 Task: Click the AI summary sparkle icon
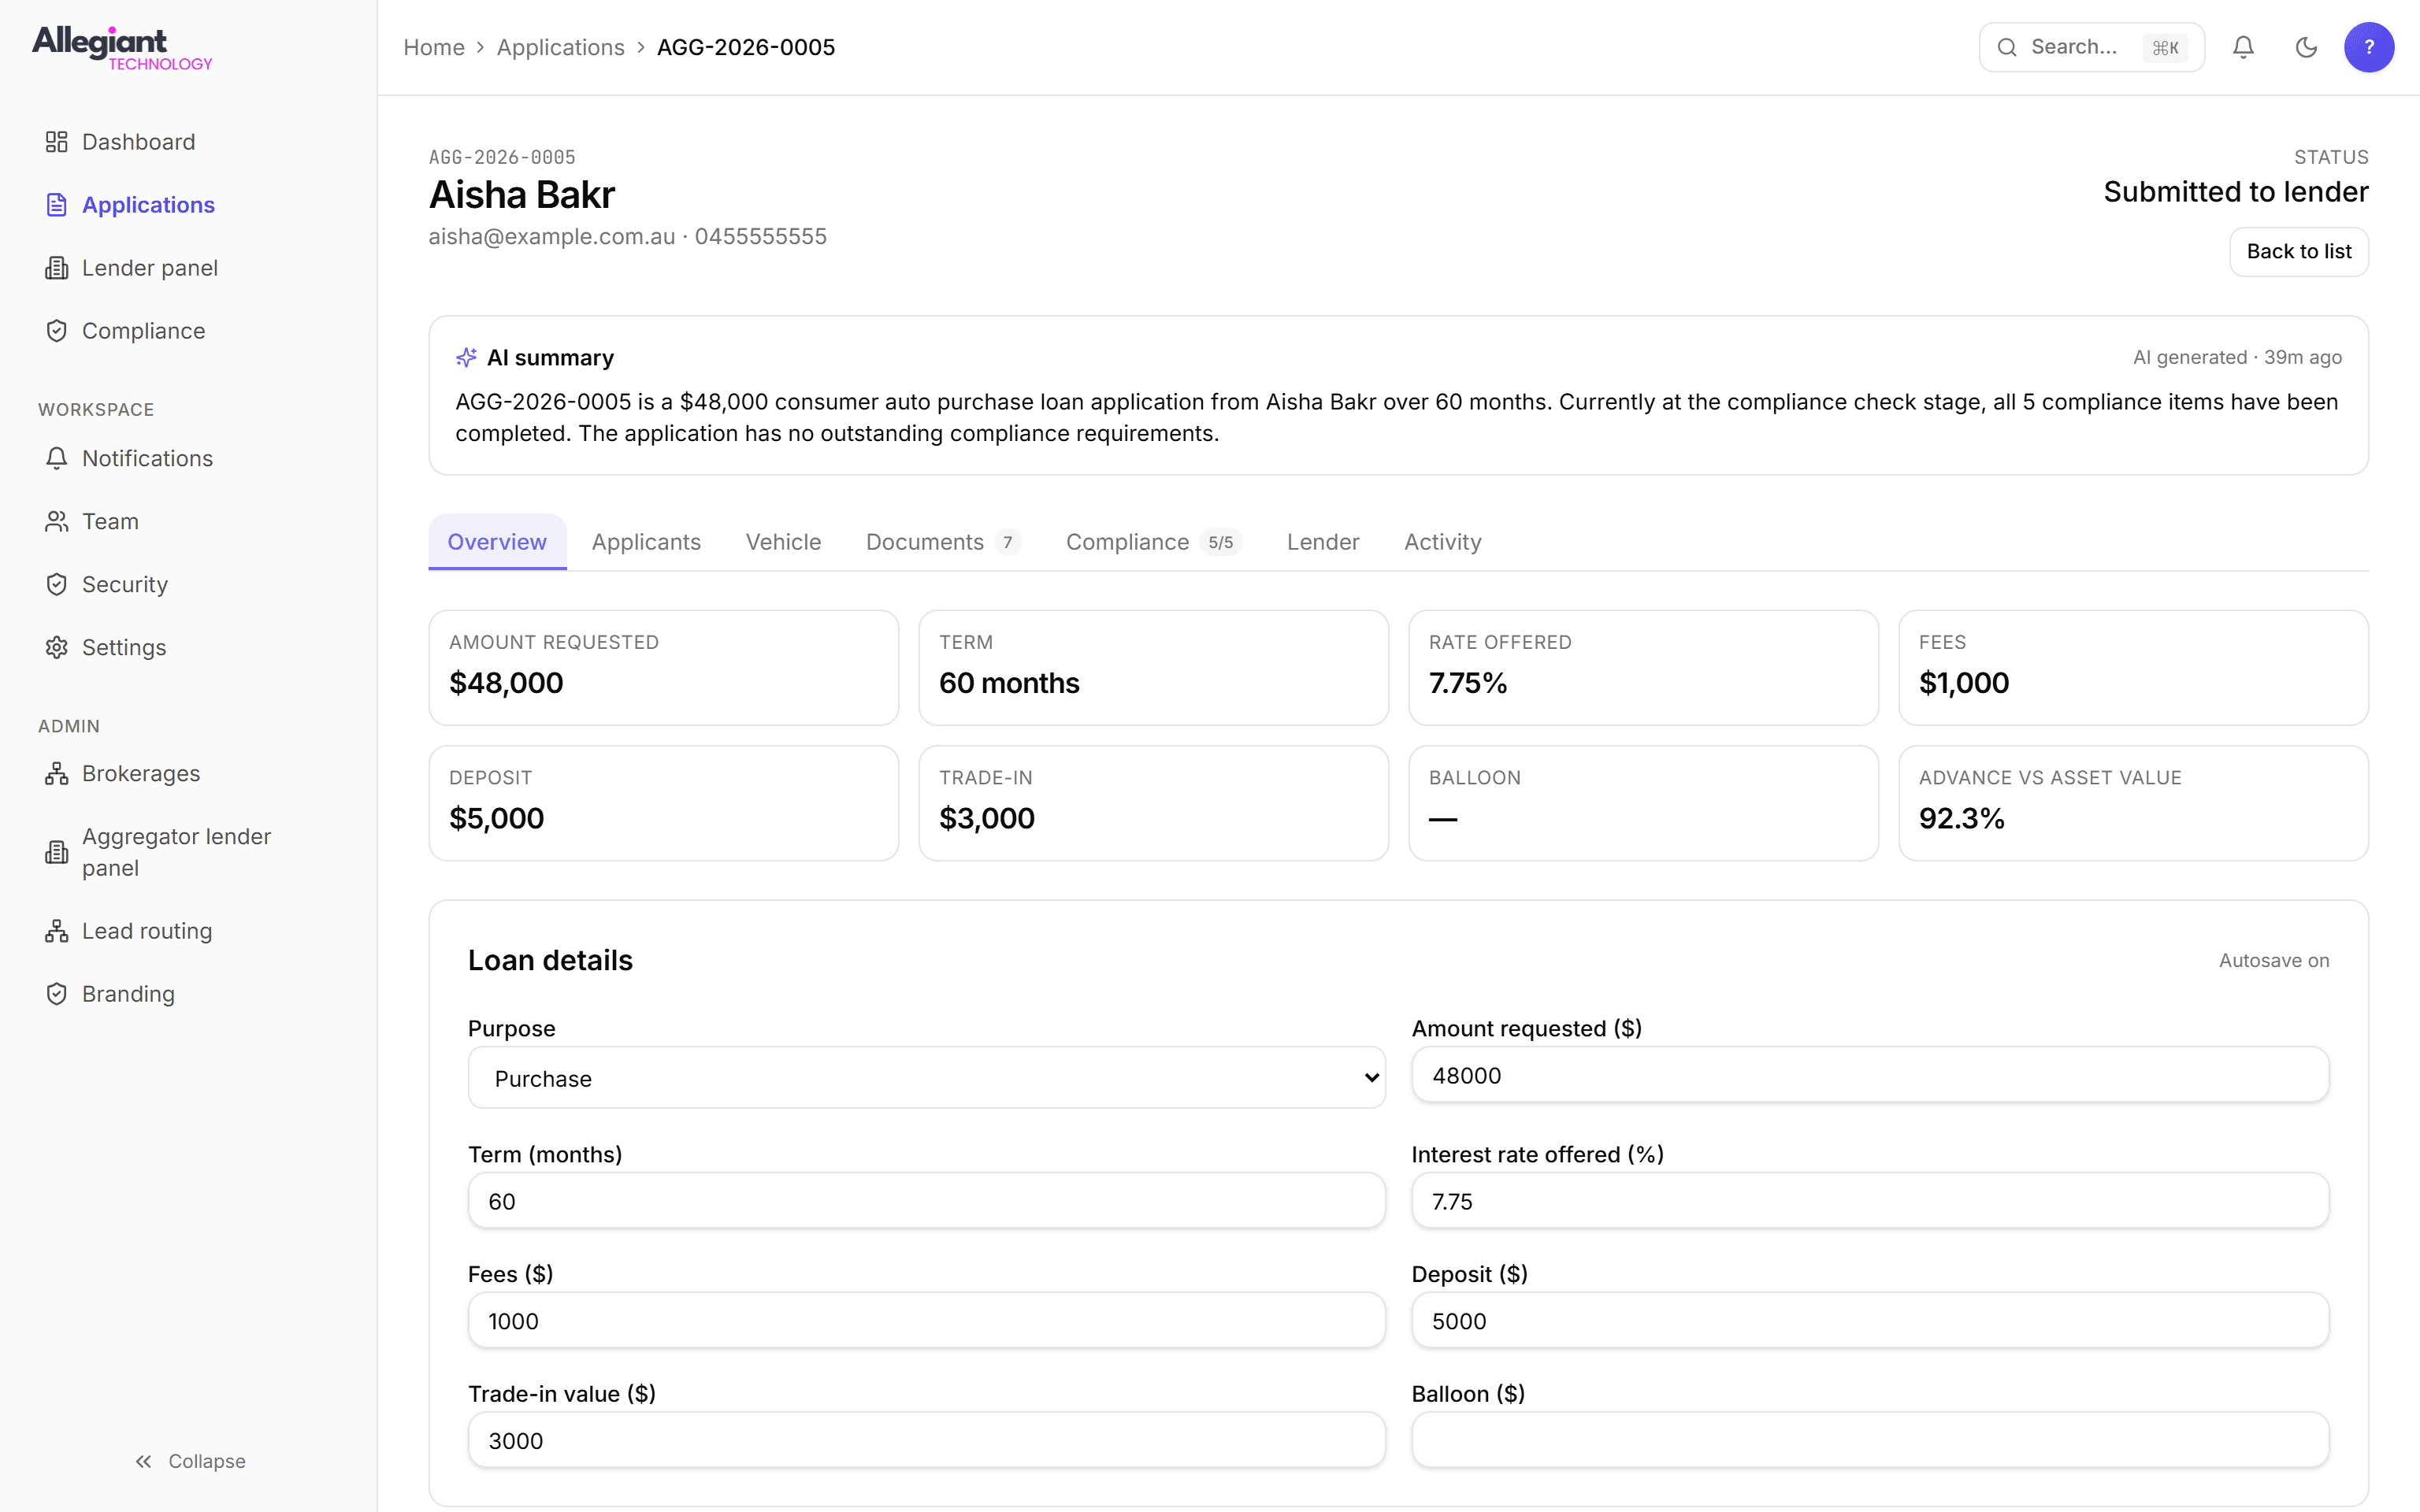(466, 357)
